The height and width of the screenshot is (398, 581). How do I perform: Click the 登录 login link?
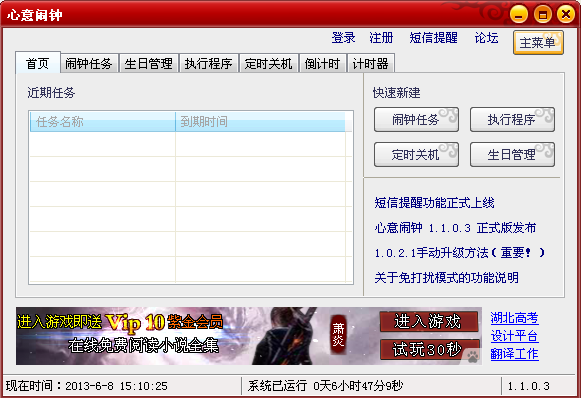pyautogui.click(x=343, y=37)
